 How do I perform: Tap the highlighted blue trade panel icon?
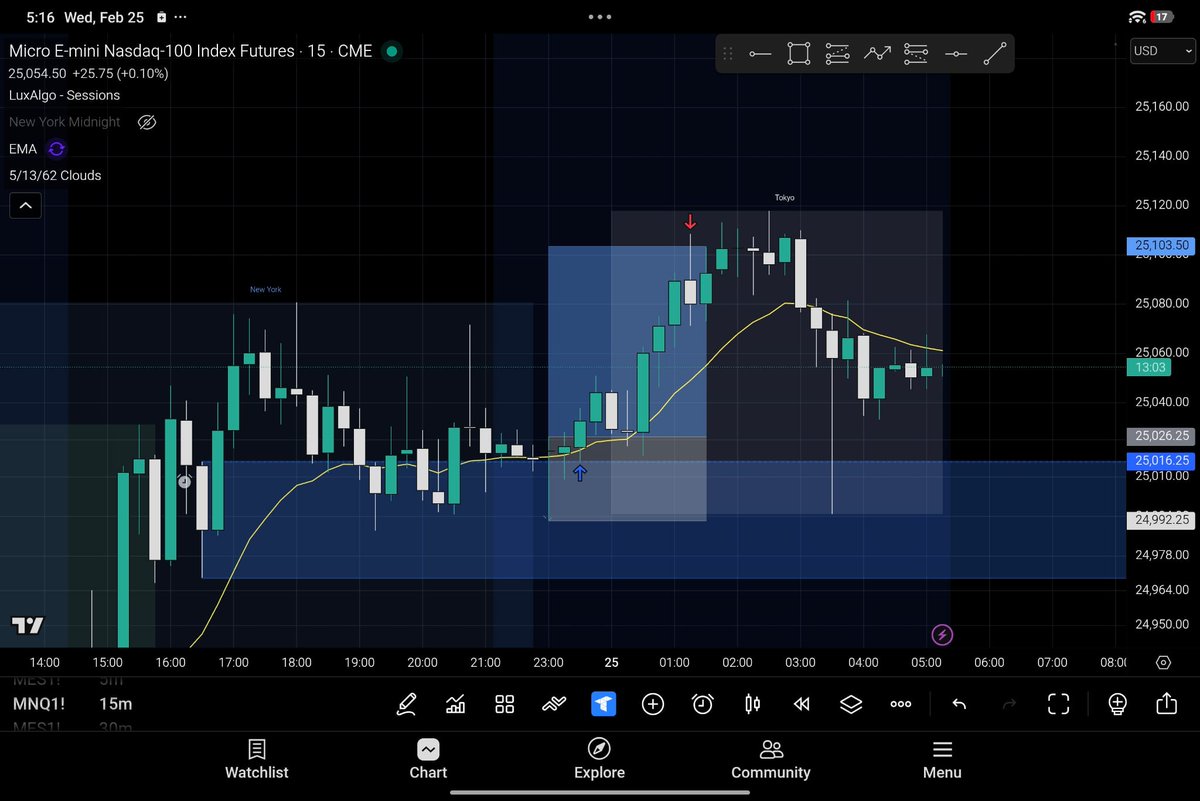603,704
